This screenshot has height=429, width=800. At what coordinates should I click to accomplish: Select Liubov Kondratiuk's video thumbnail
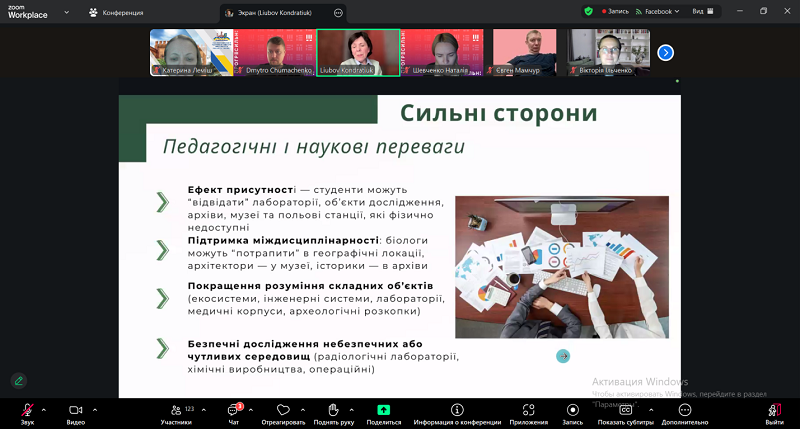click(358, 52)
